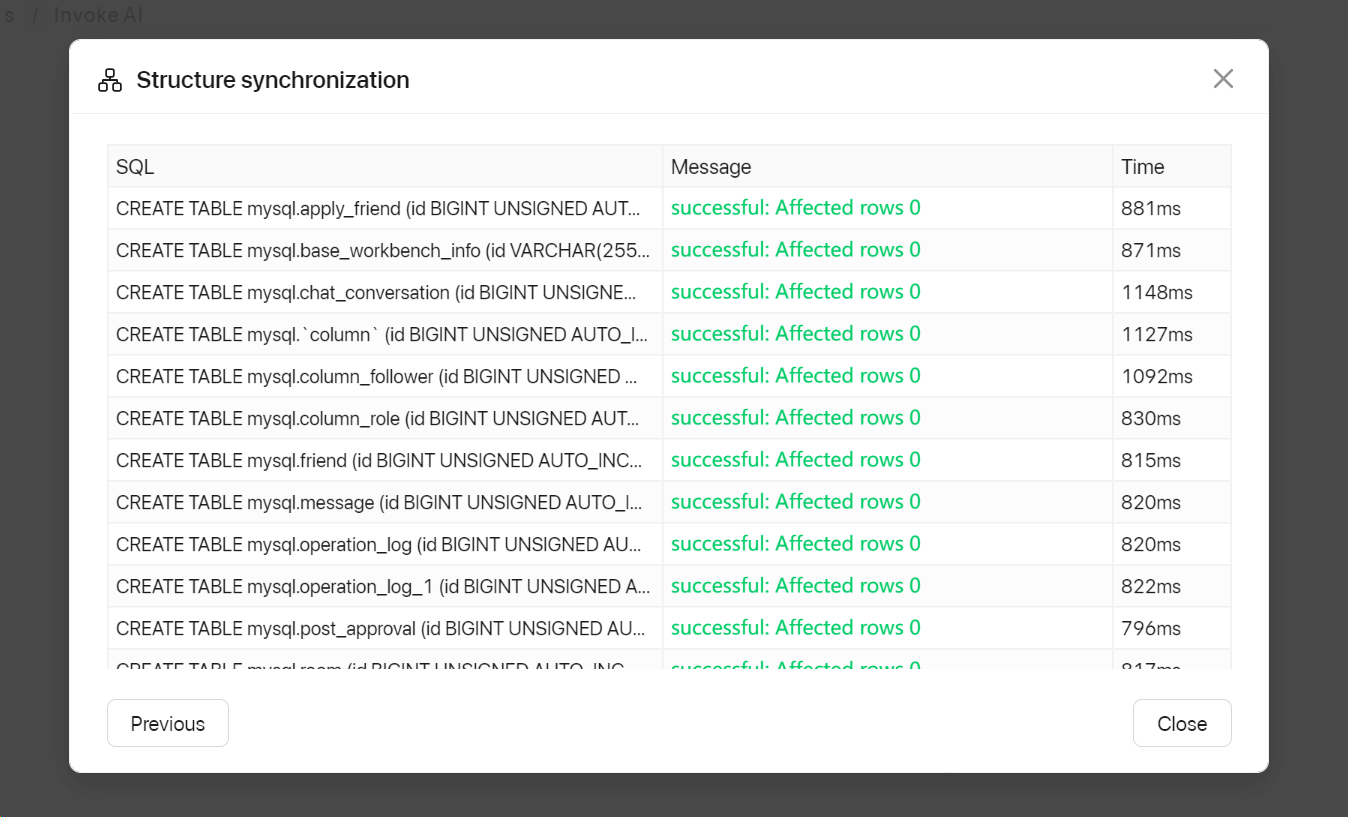Click the Message column header
This screenshot has width=1348, height=817.
pos(888,166)
